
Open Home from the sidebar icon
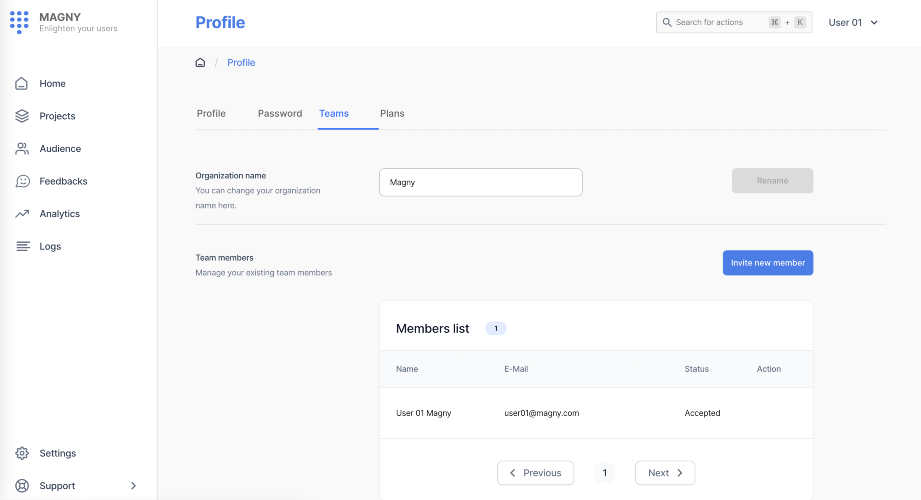(22, 84)
